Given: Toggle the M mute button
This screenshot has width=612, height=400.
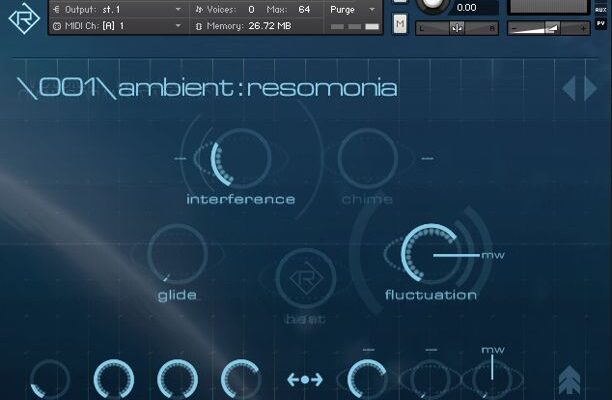Looking at the screenshot, I should (x=400, y=24).
